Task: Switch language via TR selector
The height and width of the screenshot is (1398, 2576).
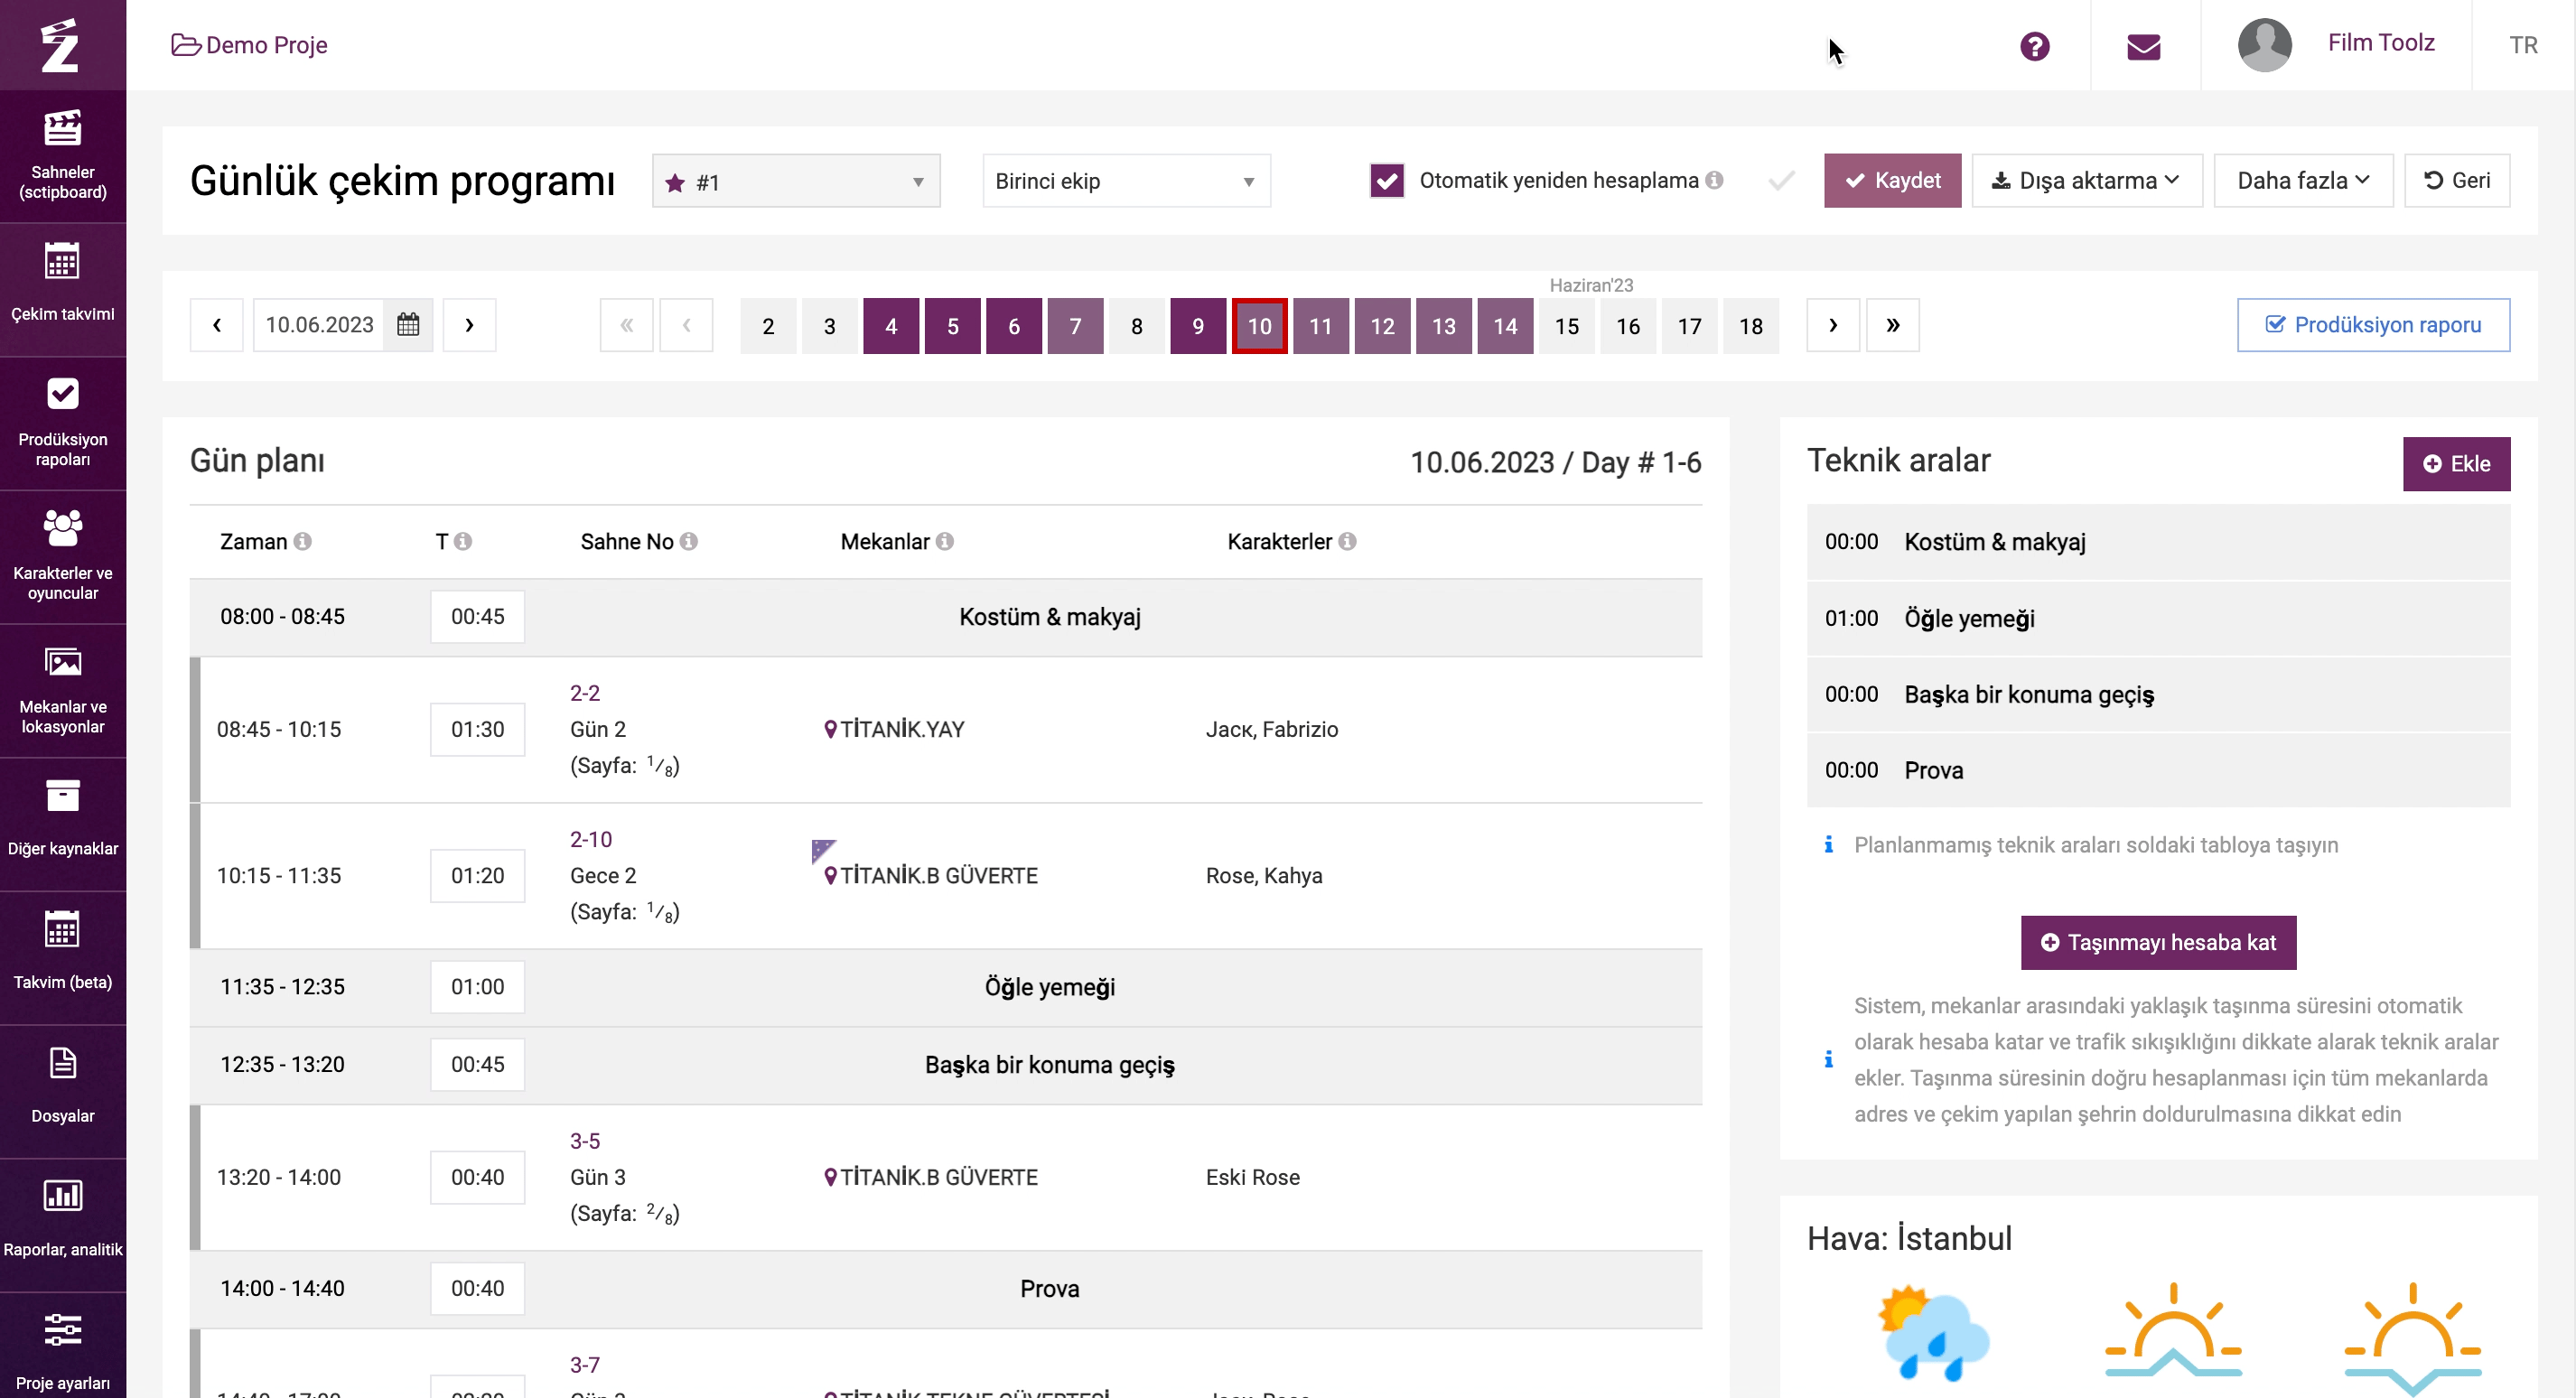Action: 2523,45
